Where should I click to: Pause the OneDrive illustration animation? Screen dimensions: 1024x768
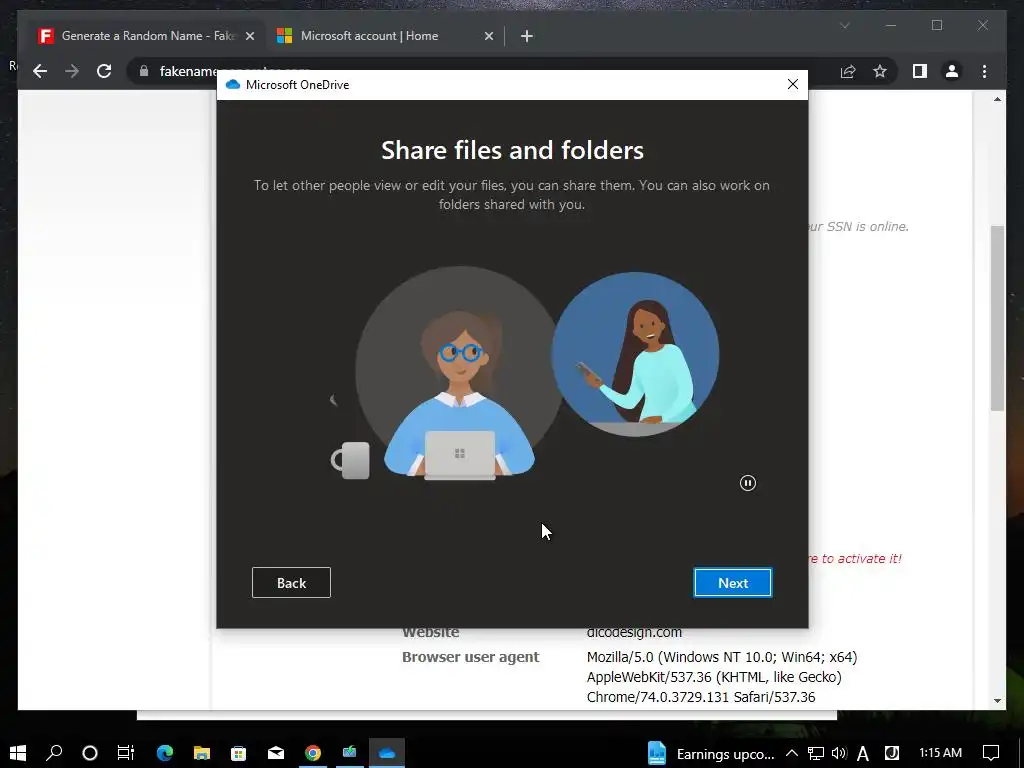(x=748, y=483)
